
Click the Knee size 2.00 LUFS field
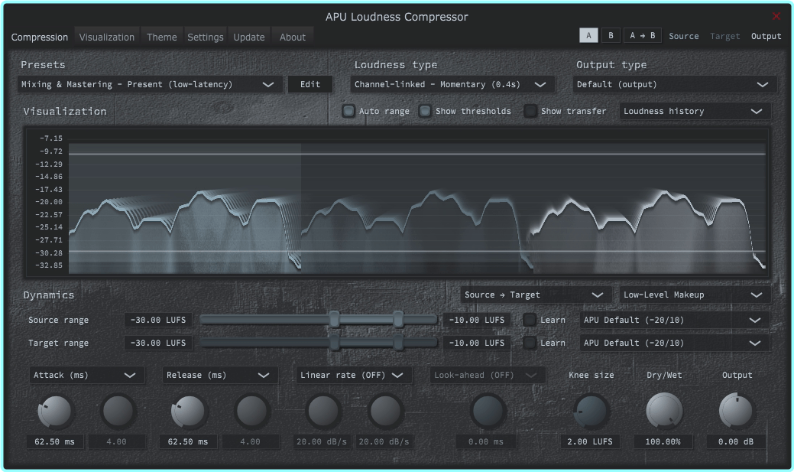[x=590, y=442]
